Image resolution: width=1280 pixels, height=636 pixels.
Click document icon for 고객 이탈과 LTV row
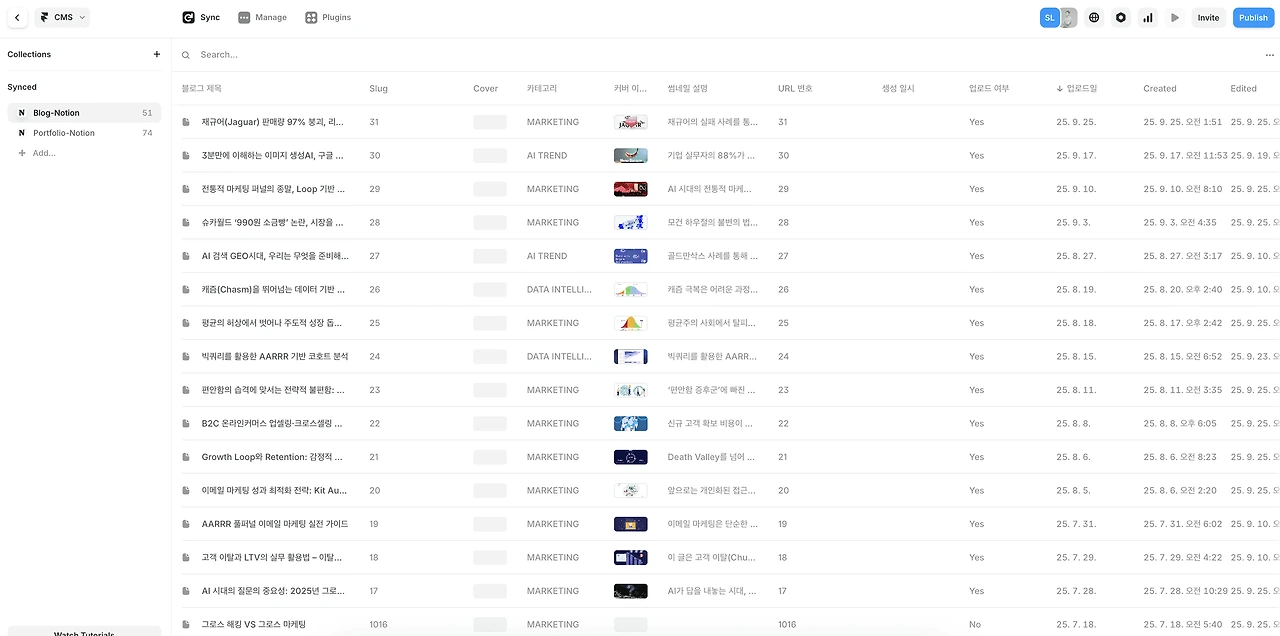186,558
